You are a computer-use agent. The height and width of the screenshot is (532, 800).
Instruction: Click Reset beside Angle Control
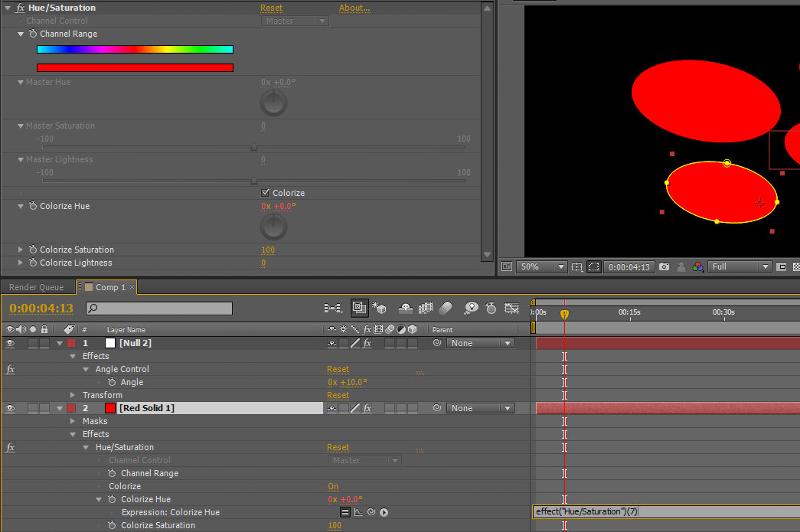pyautogui.click(x=338, y=369)
